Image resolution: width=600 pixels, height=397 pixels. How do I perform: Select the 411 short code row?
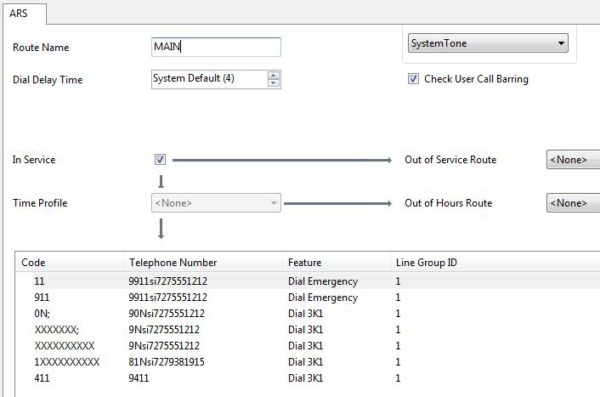(308, 378)
